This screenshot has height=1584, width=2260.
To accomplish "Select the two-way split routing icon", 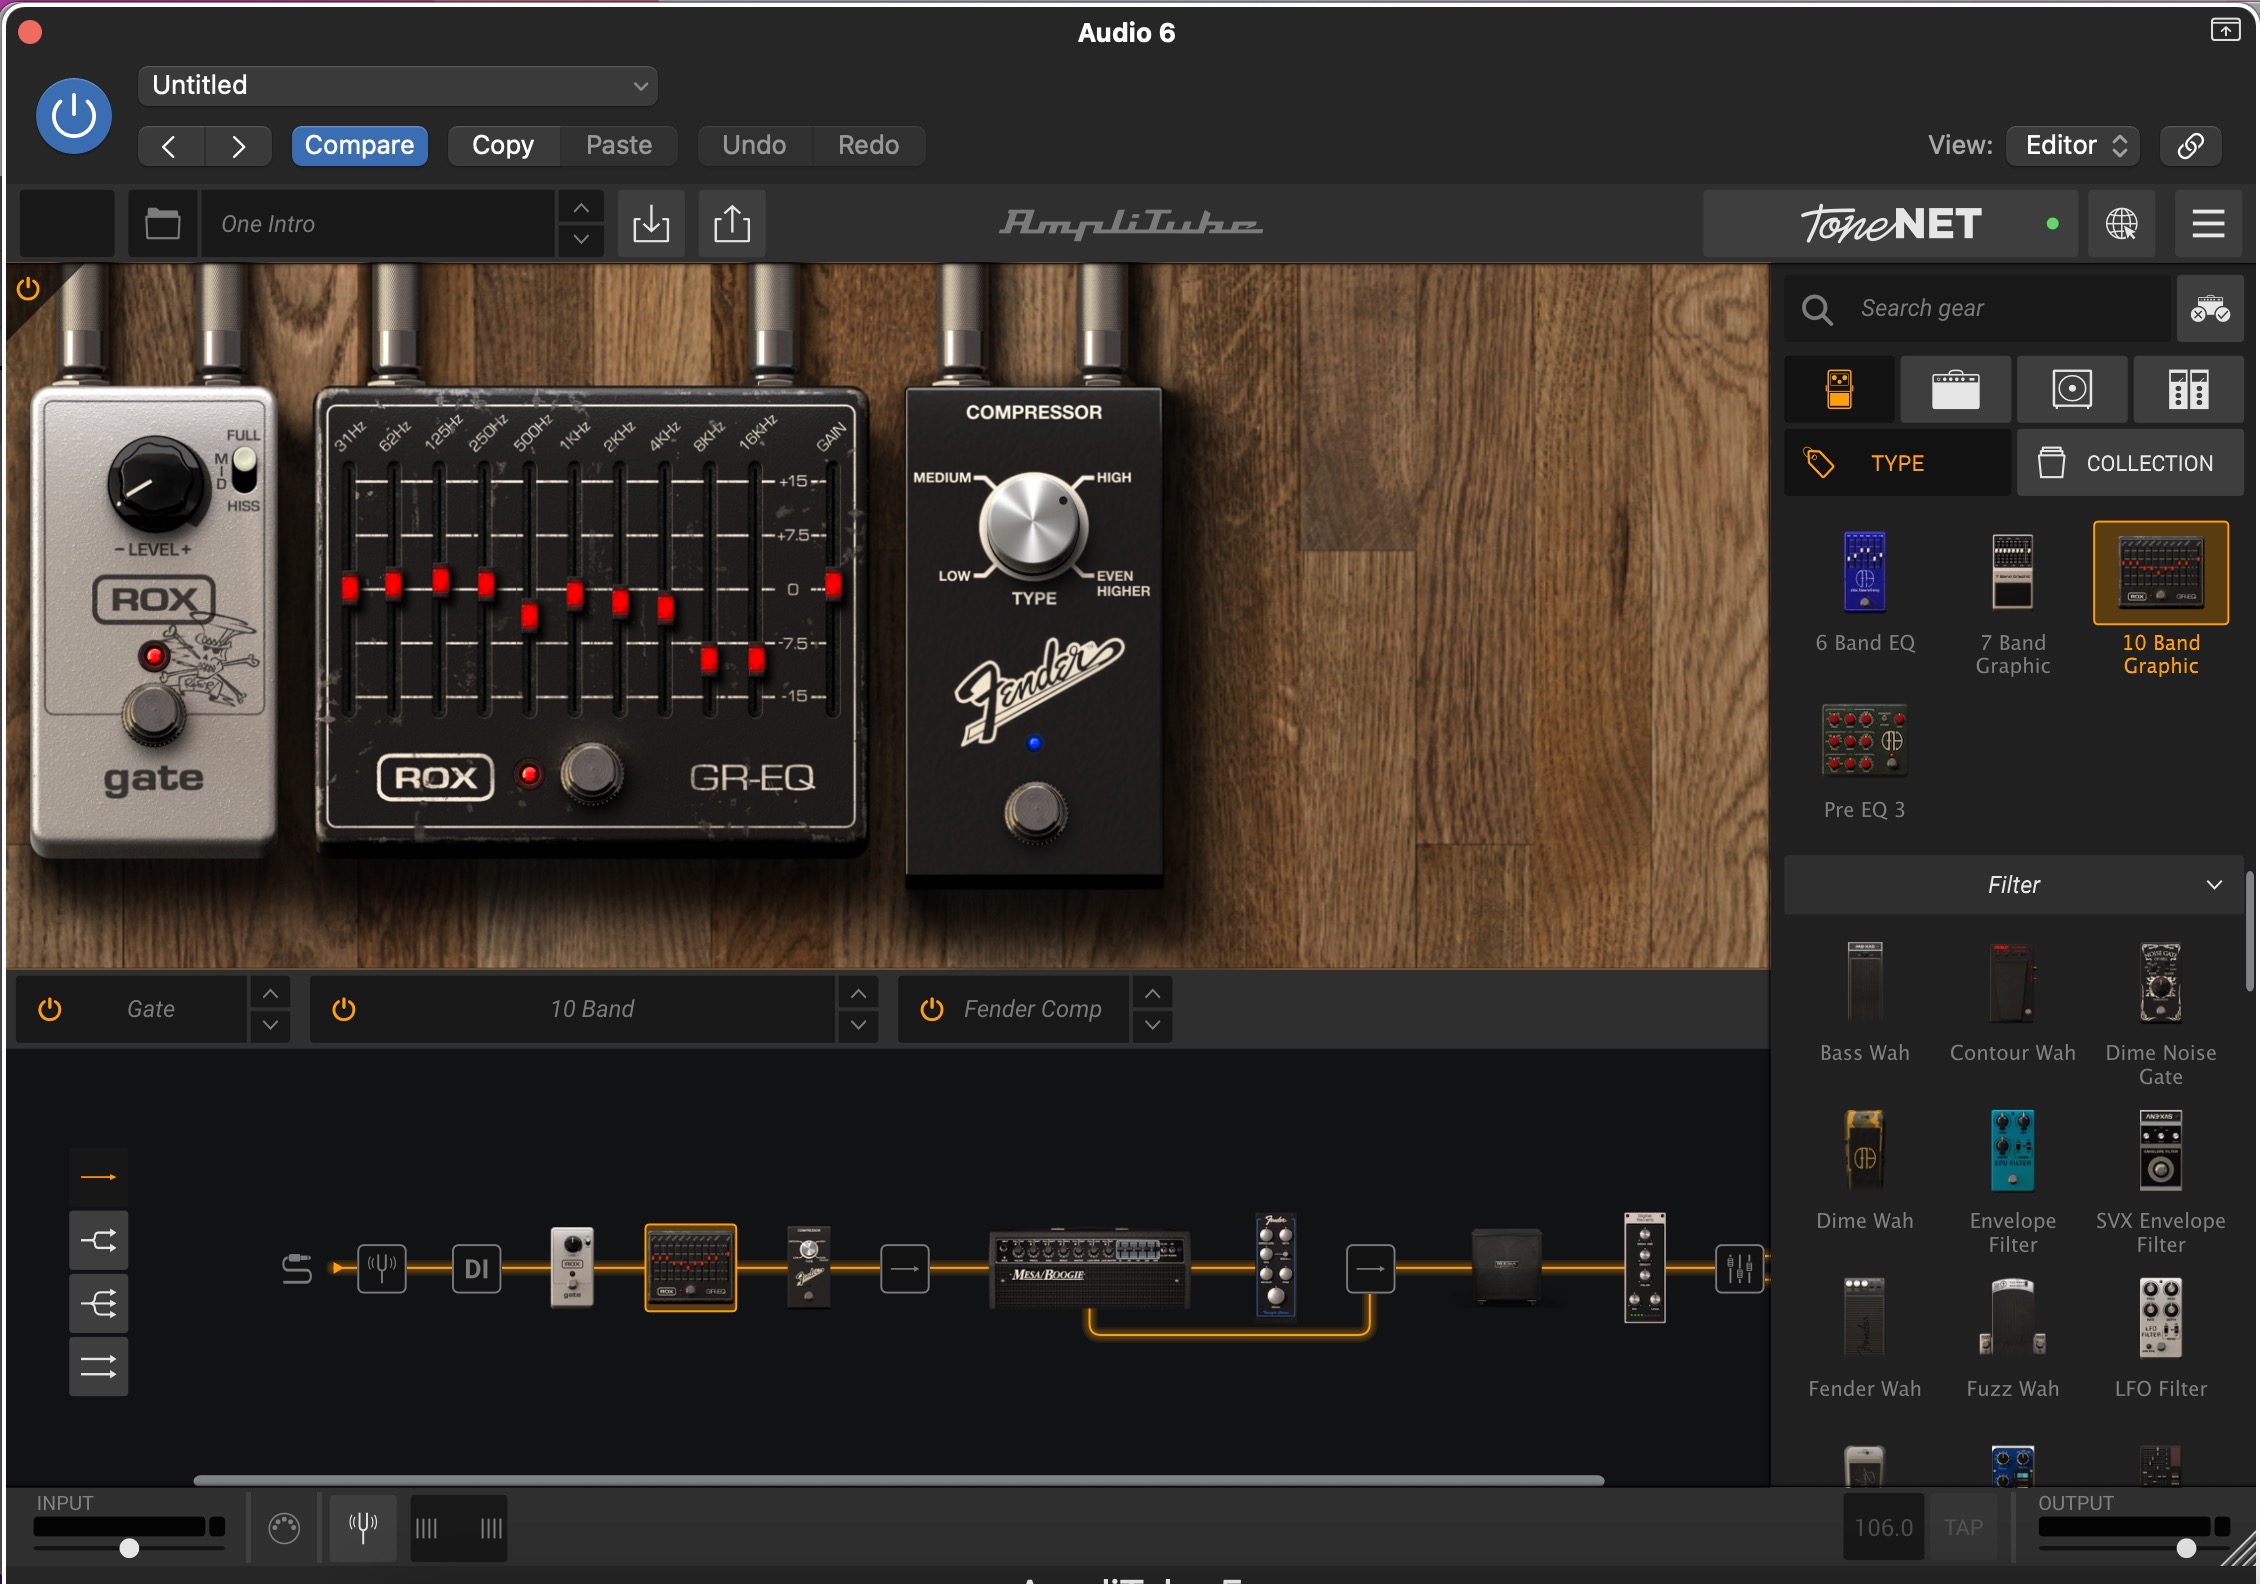I will (x=98, y=1241).
